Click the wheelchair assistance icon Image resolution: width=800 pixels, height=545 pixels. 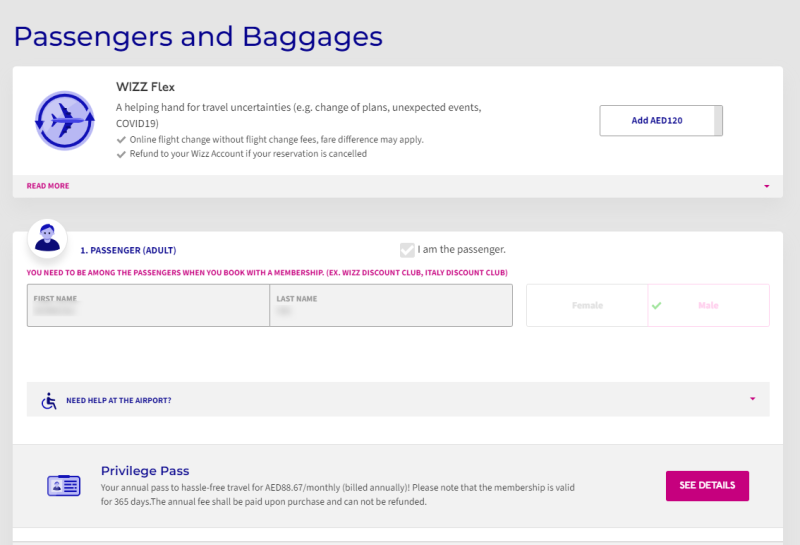[49, 400]
